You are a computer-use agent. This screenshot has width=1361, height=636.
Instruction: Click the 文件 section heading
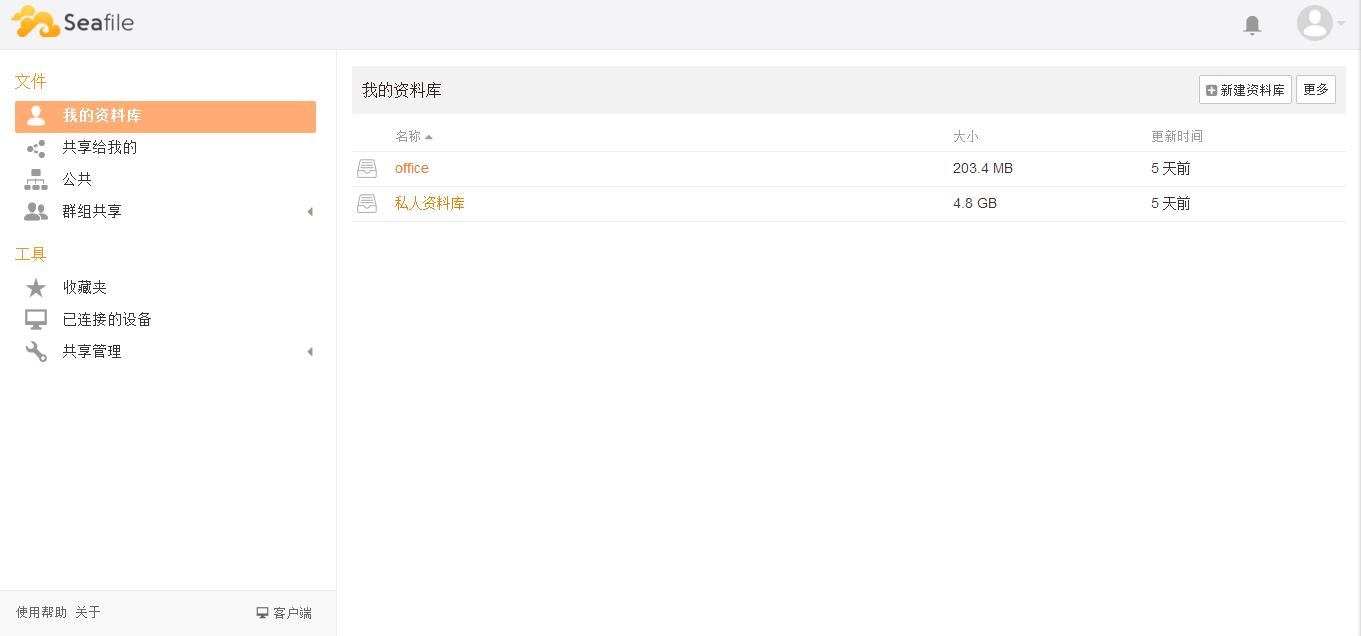[31, 82]
